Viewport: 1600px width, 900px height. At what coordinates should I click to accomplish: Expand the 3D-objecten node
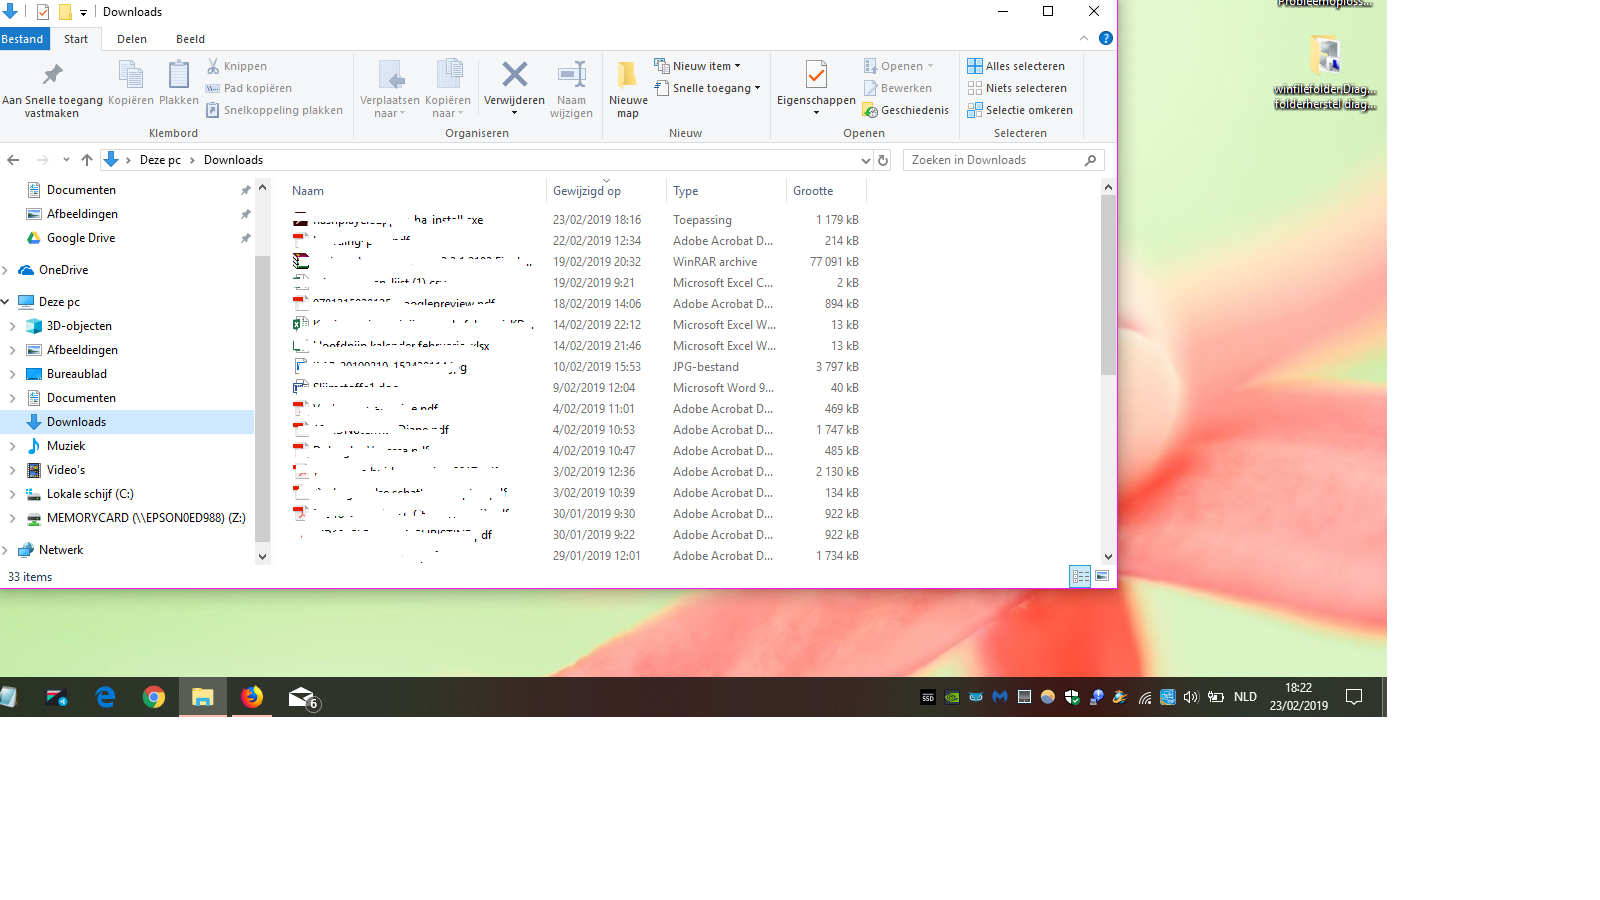[12, 326]
